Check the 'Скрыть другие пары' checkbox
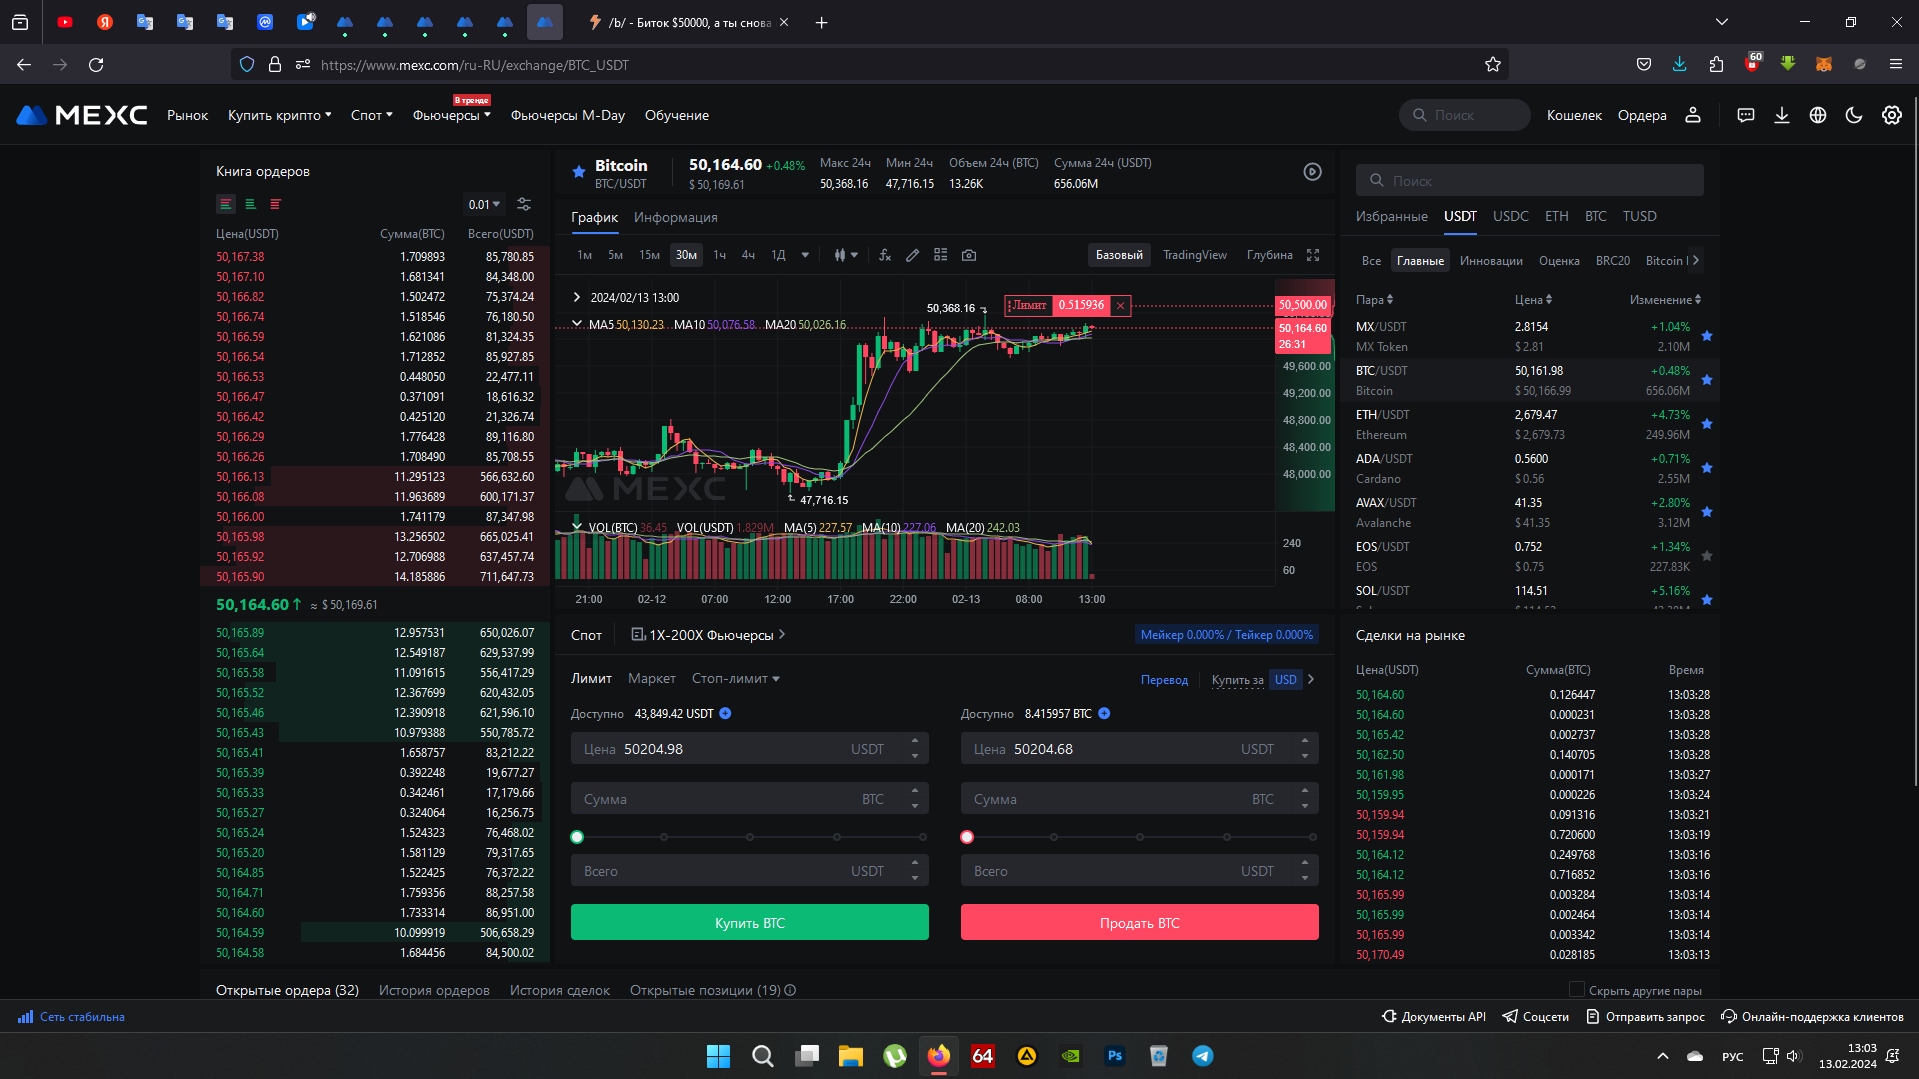The image size is (1919, 1079). click(1577, 990)
